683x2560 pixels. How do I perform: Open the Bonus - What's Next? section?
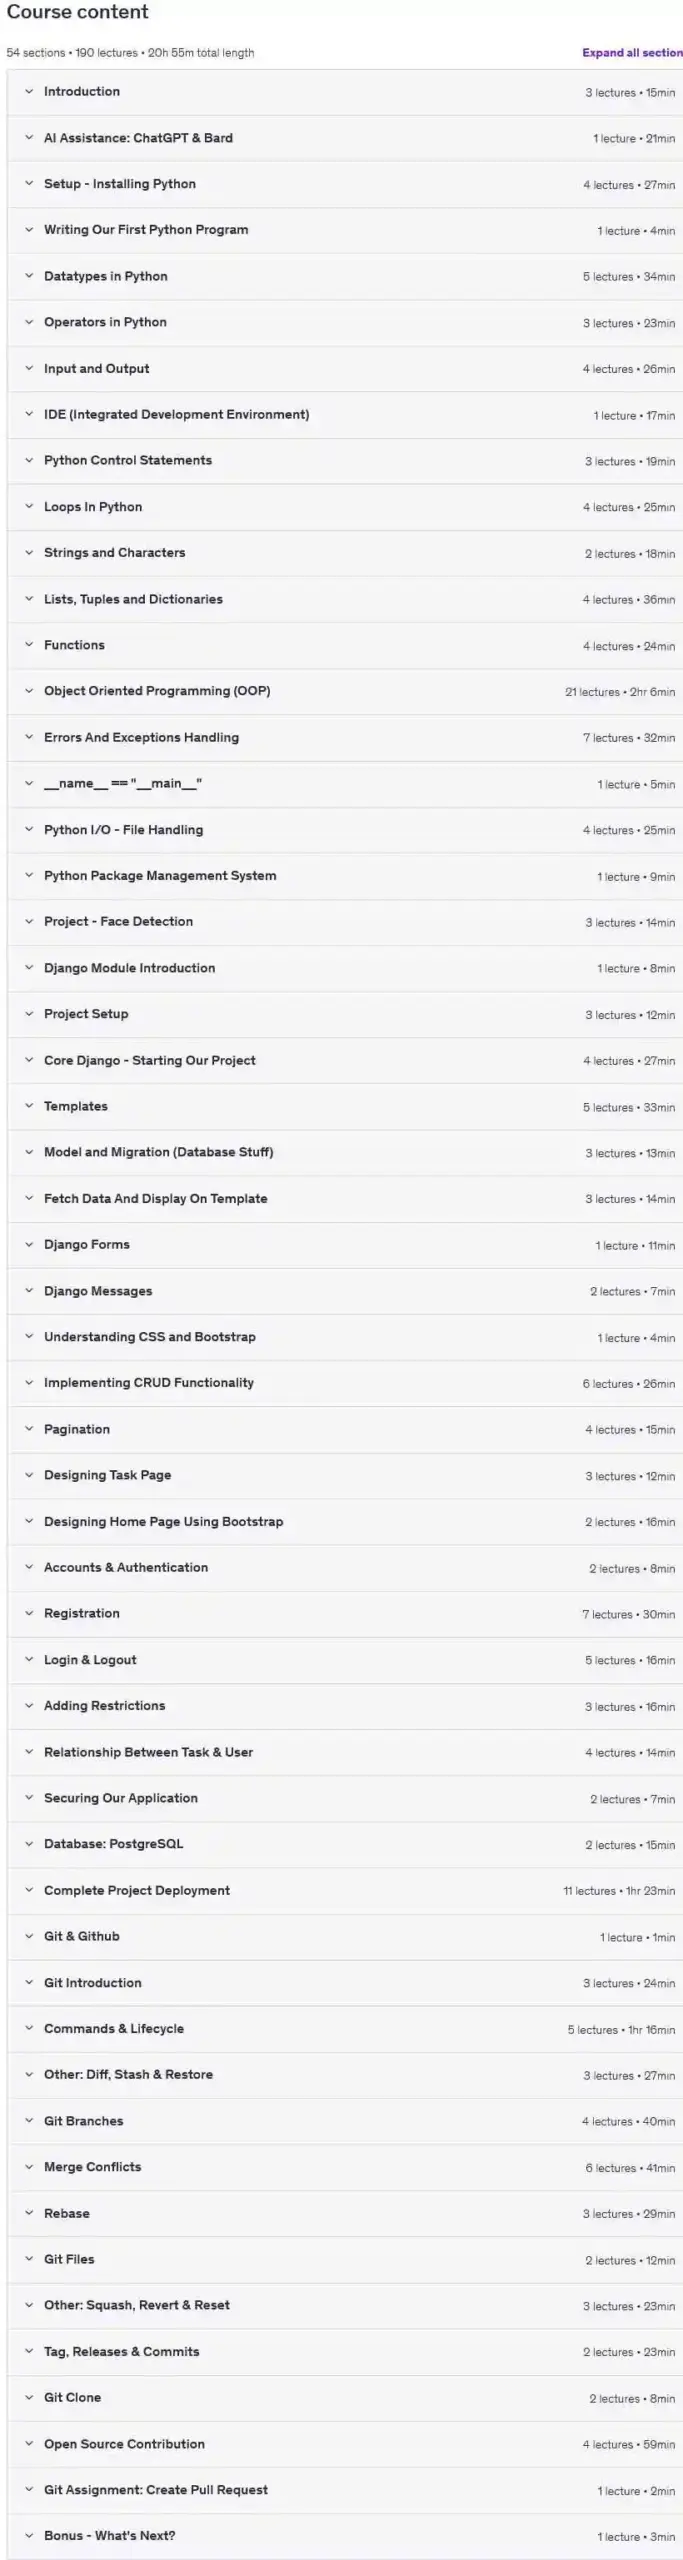pyautogui.click(x=345, y=2536)
